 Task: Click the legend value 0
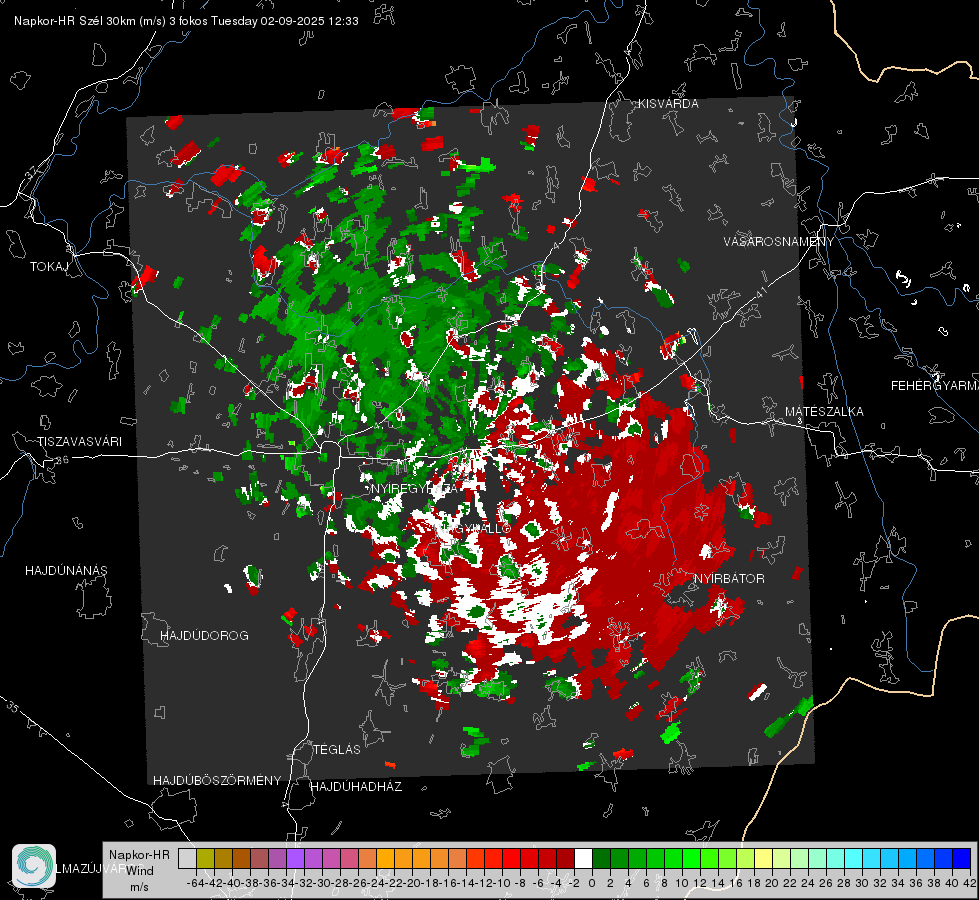(x=592, y=883)
